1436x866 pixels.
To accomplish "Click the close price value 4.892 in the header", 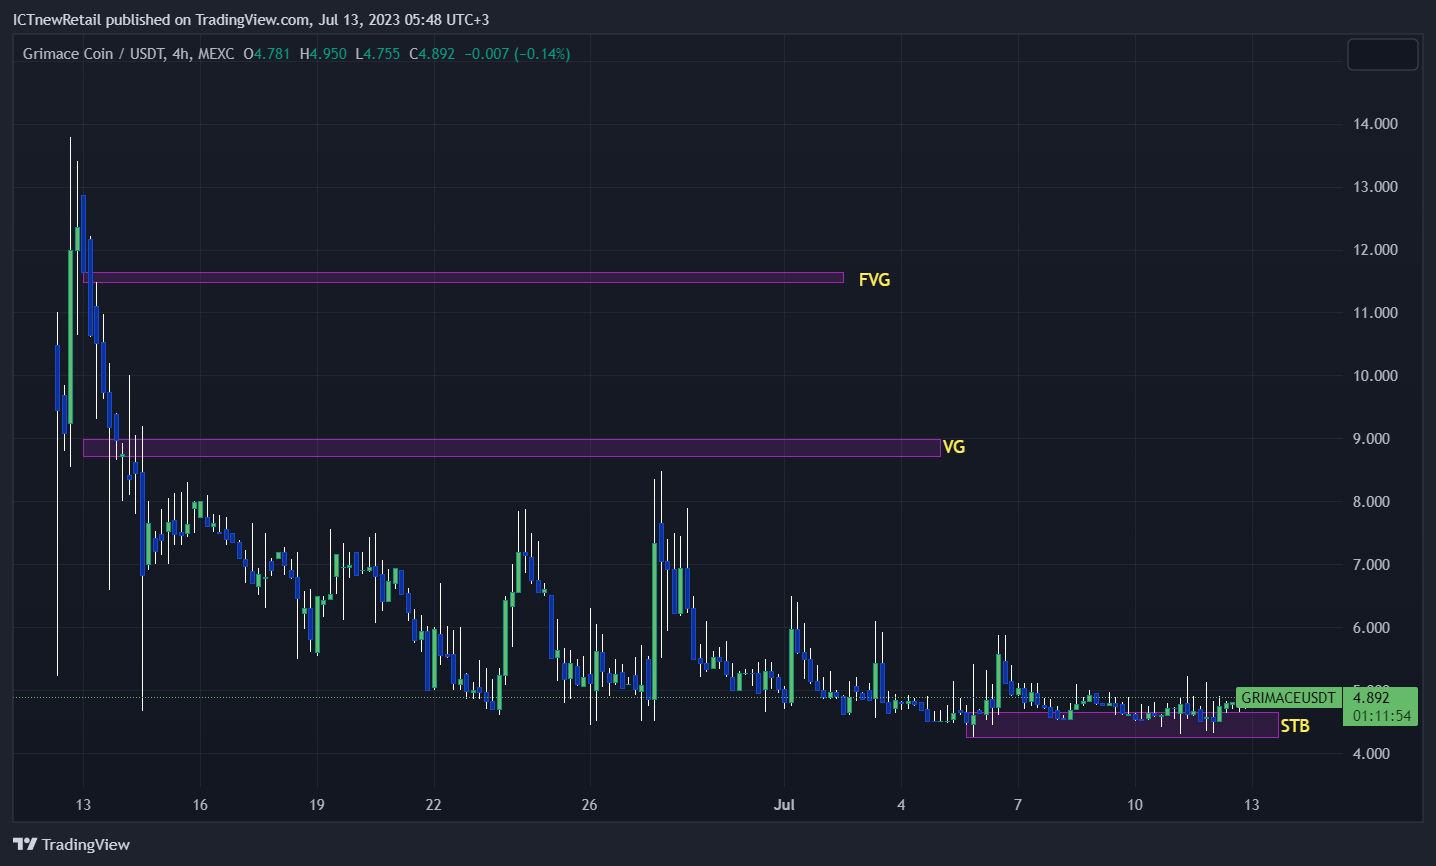I will pyautogui.click(x=437, y=54).
